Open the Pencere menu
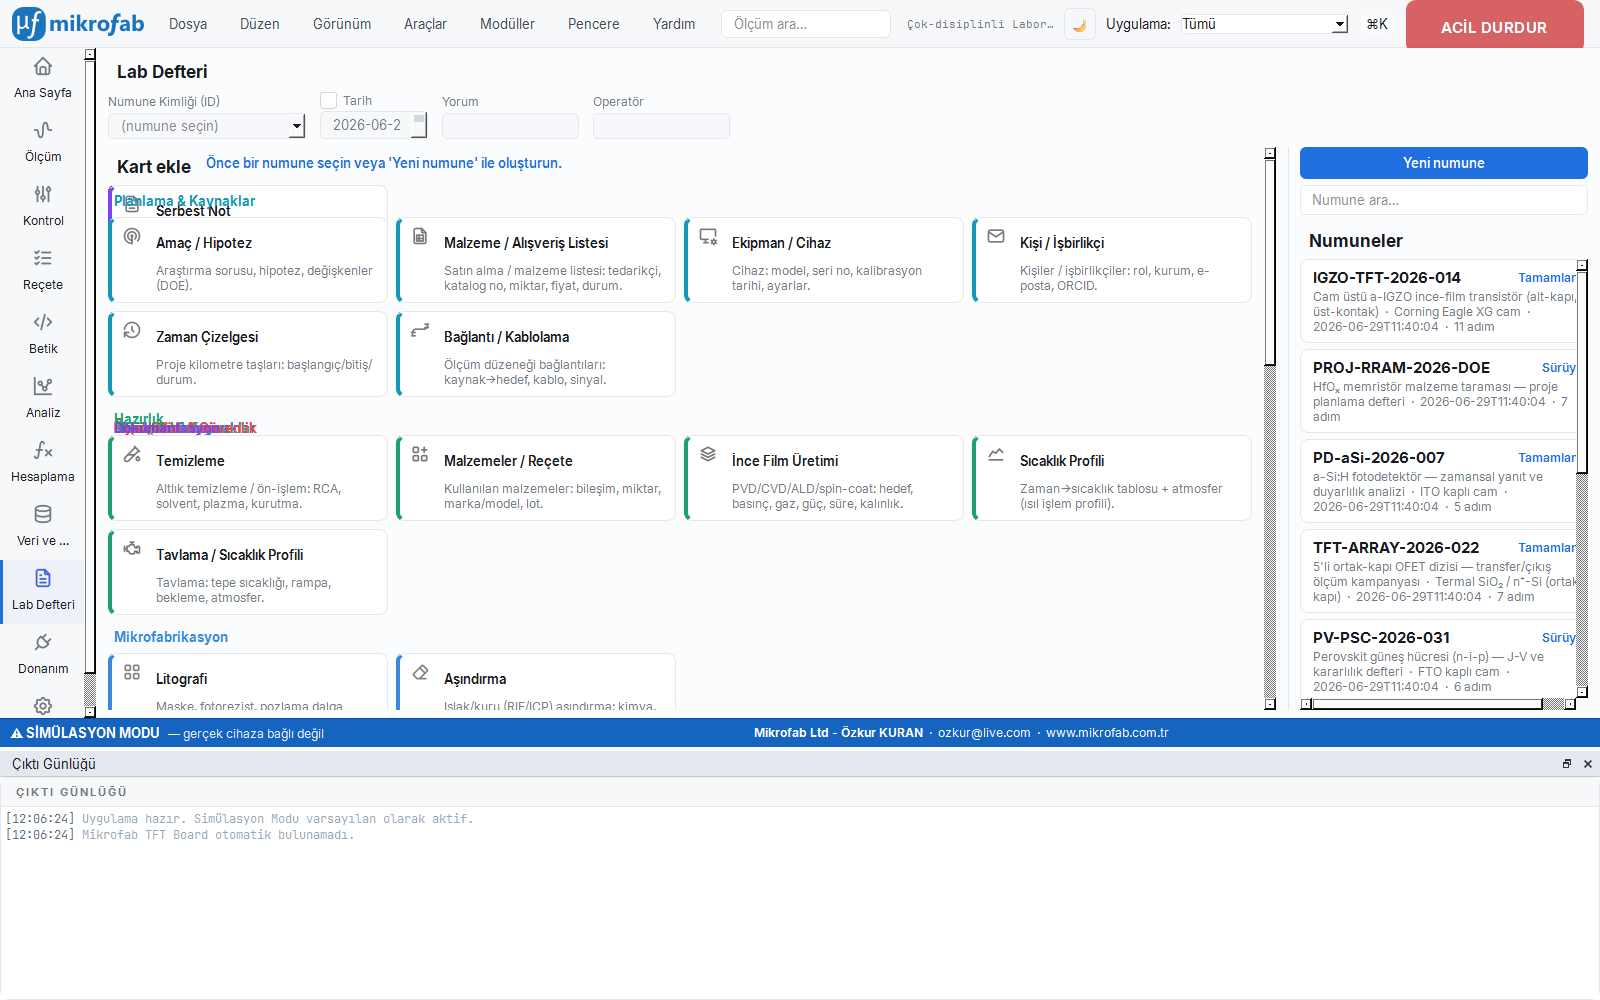The height and width of the screenshot is (1000, 1600). 594,24
